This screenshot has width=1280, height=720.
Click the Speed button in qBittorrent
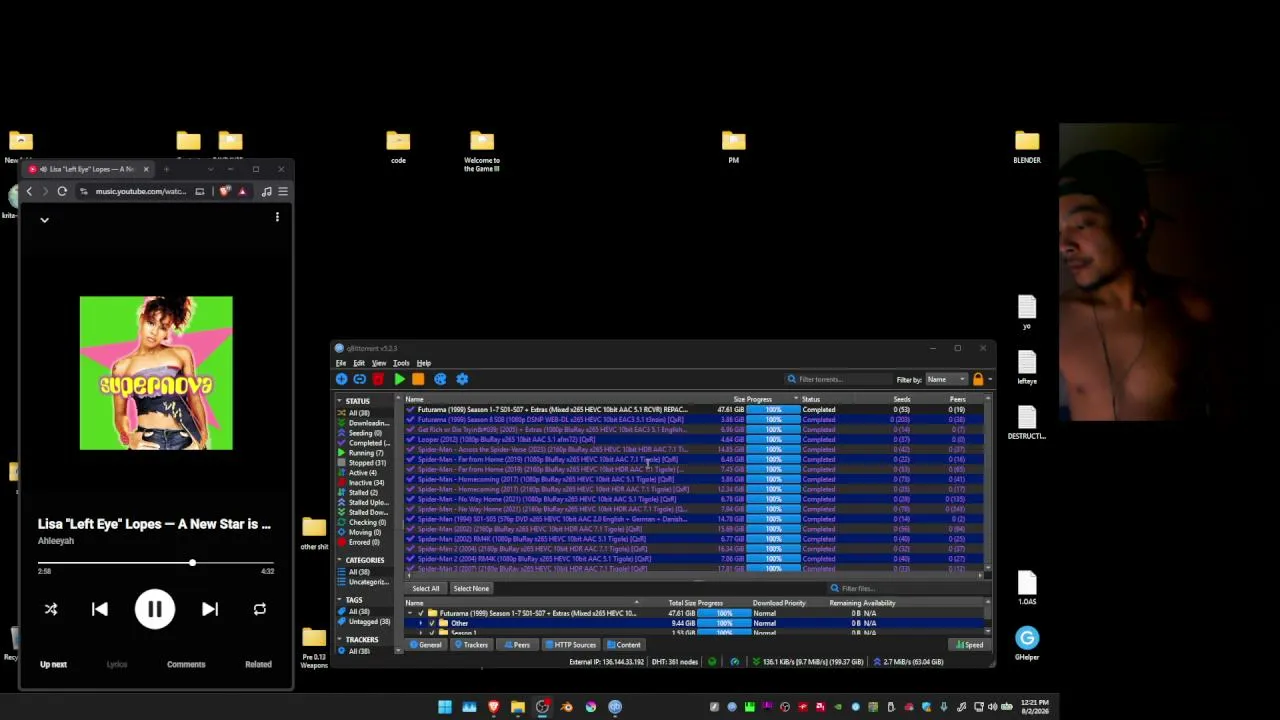(x=969, y=645)
